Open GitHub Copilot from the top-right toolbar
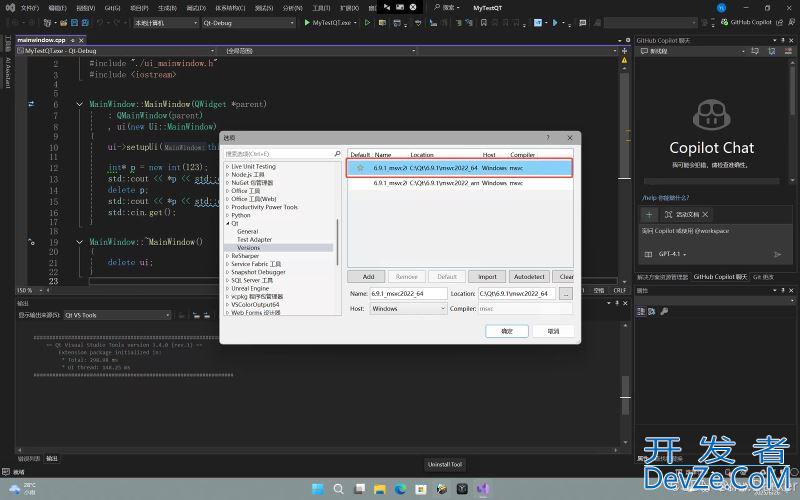 (x=746, y=22)
